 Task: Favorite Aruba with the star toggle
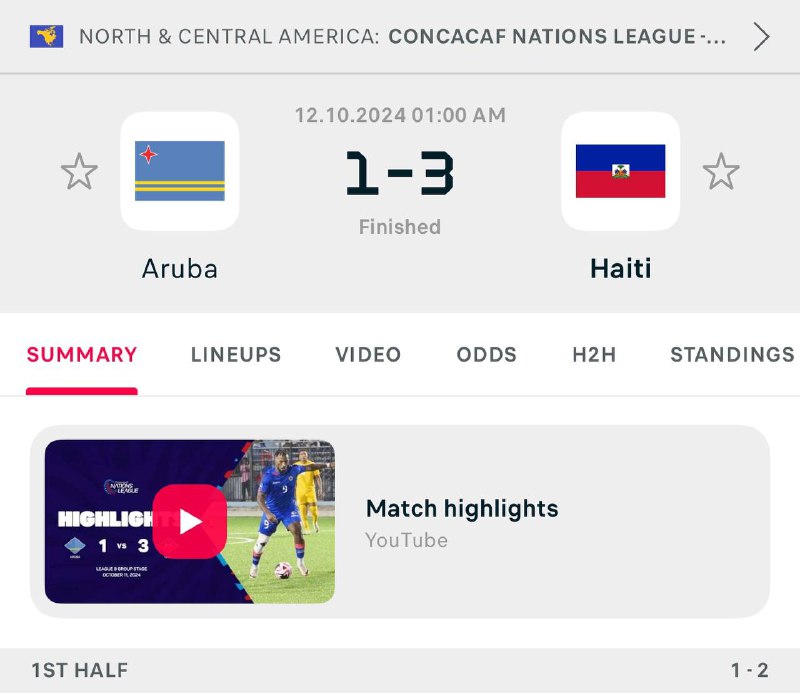pyautogui.click(x=79, y=172)
